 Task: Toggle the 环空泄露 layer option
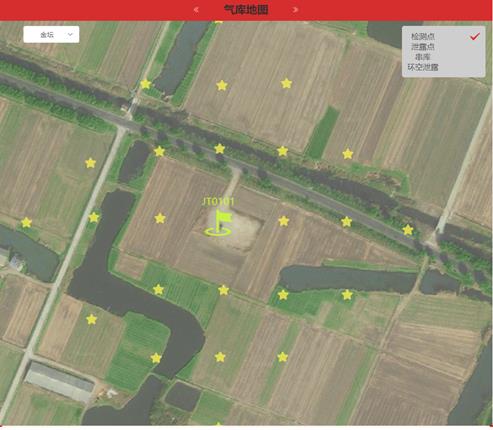(x=423, y=67)
